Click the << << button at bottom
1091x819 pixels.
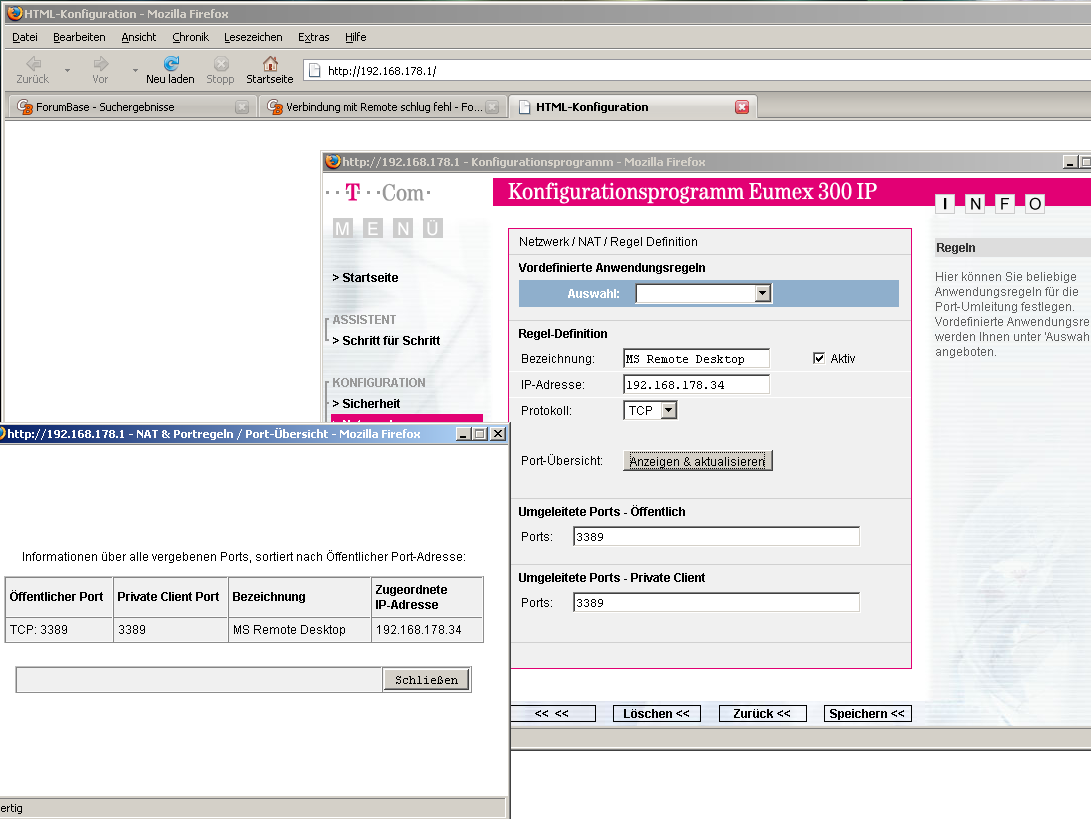[x=552, y=713]
